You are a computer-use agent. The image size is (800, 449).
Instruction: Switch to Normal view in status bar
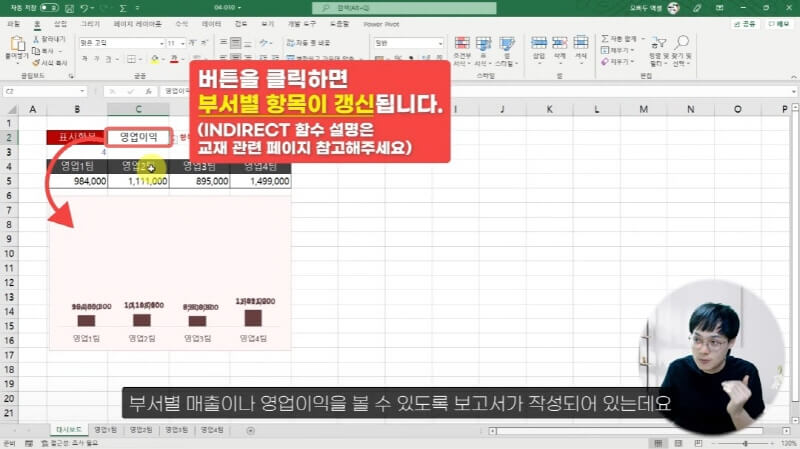pos(658,443)
